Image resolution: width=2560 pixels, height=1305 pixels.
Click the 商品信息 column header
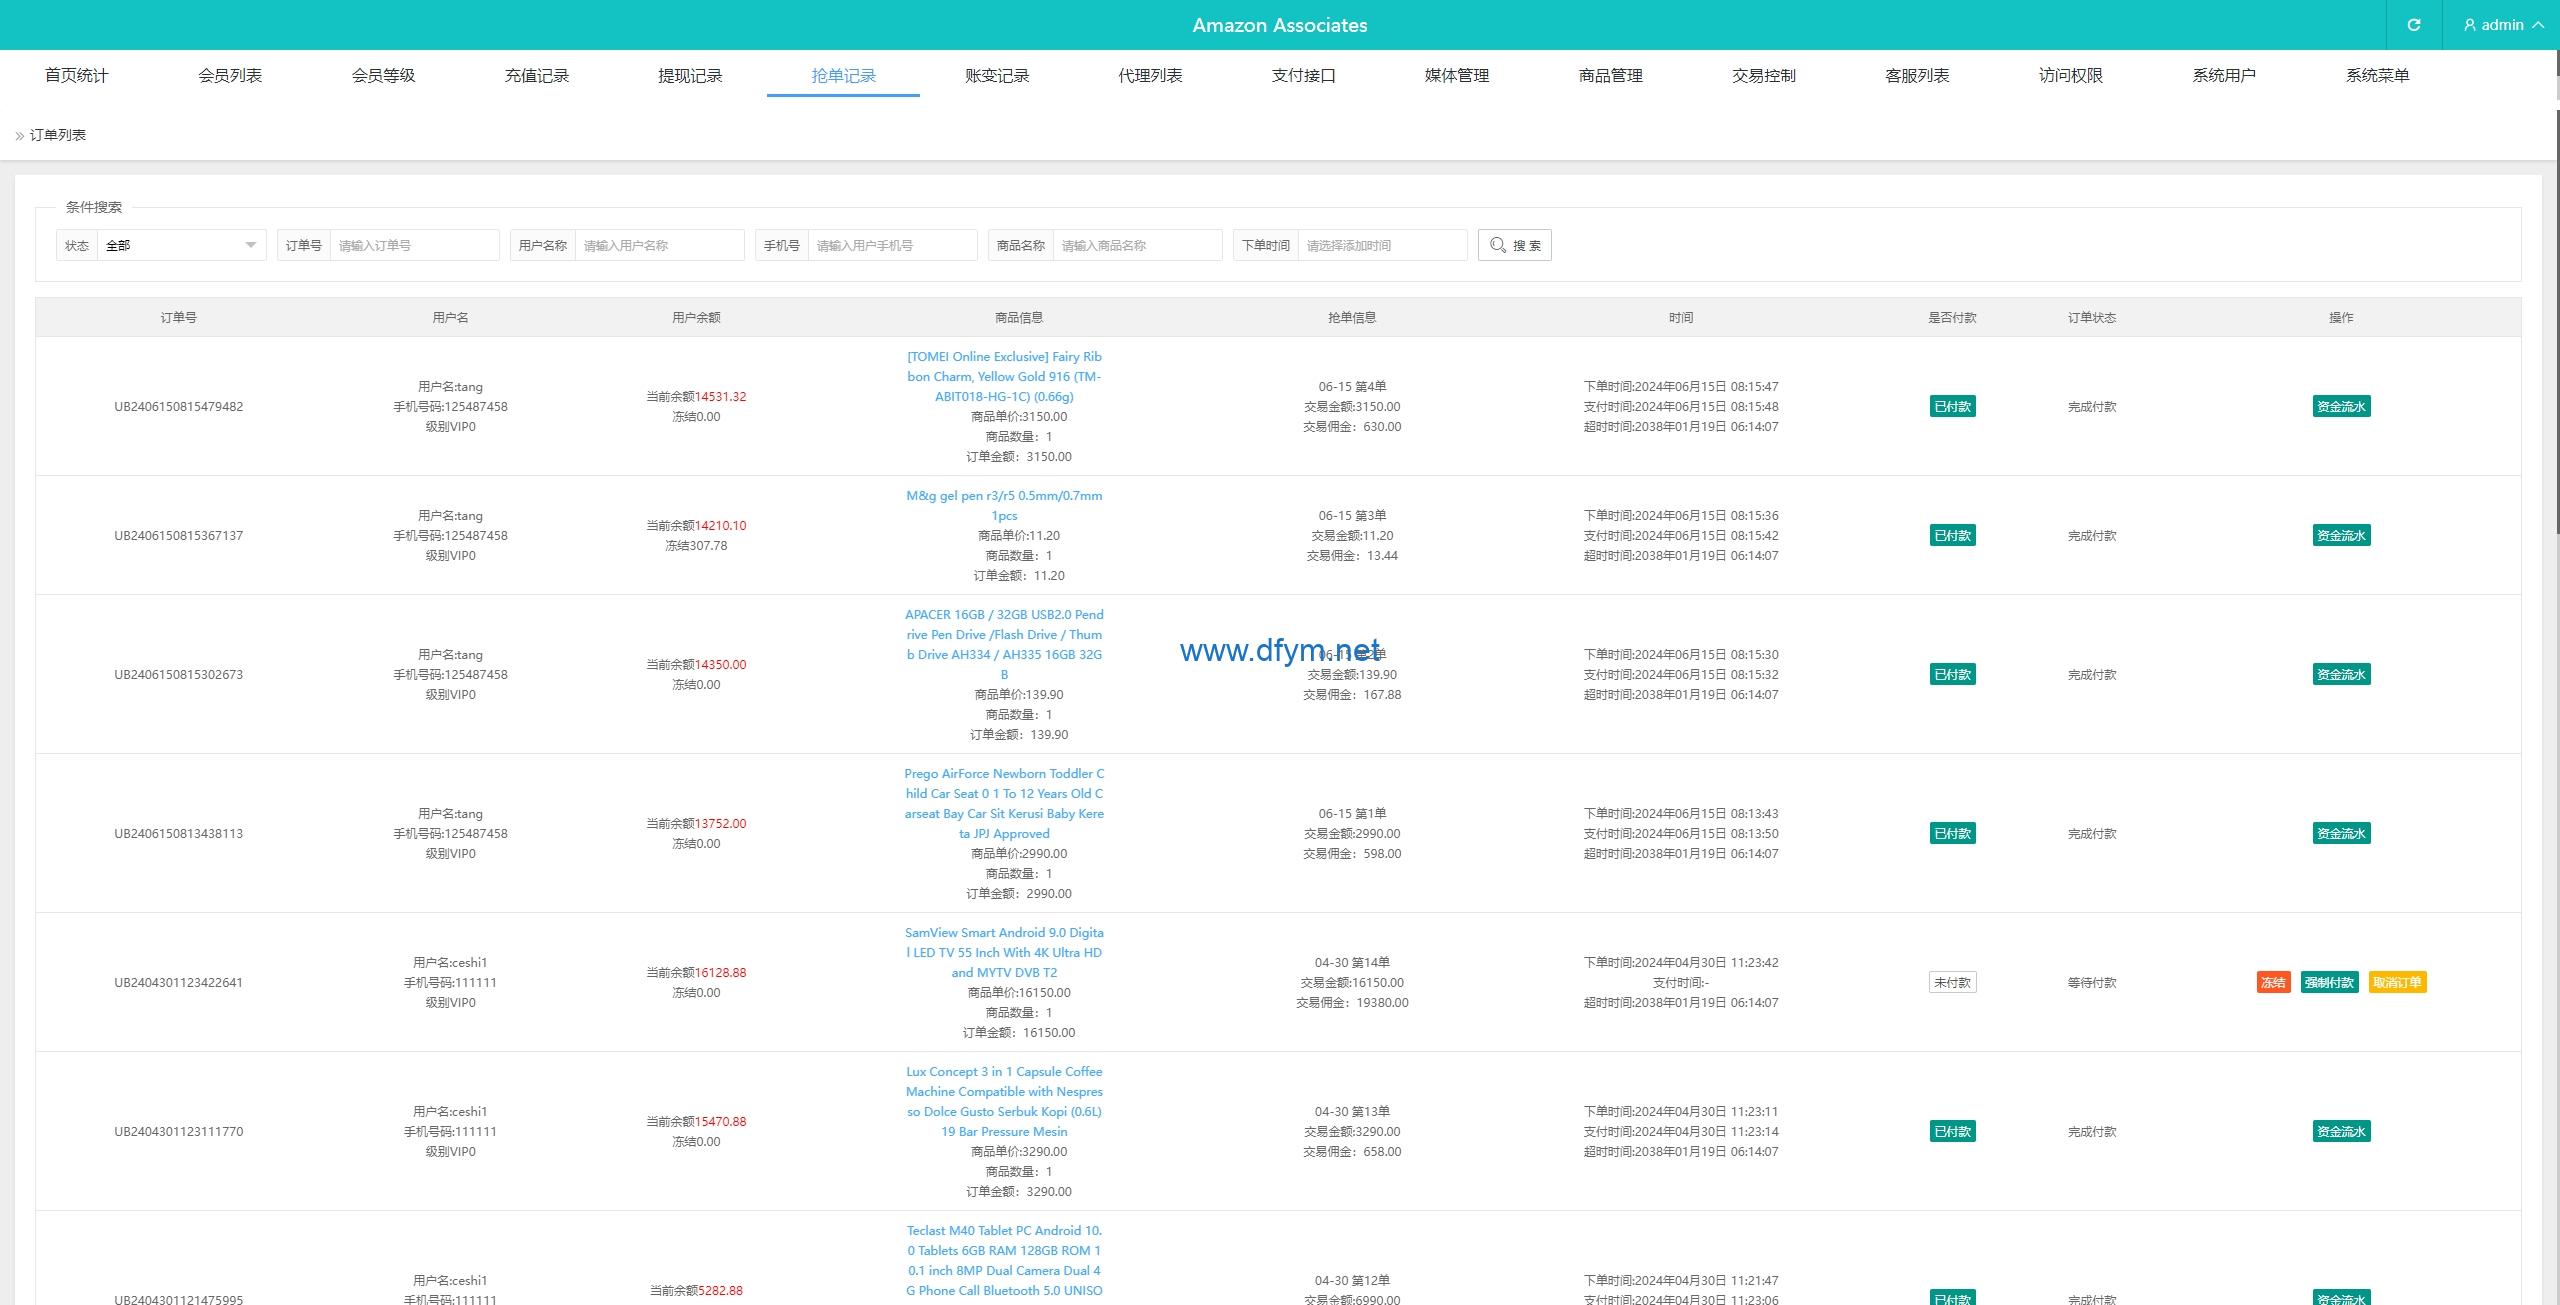click(1019, 317)
